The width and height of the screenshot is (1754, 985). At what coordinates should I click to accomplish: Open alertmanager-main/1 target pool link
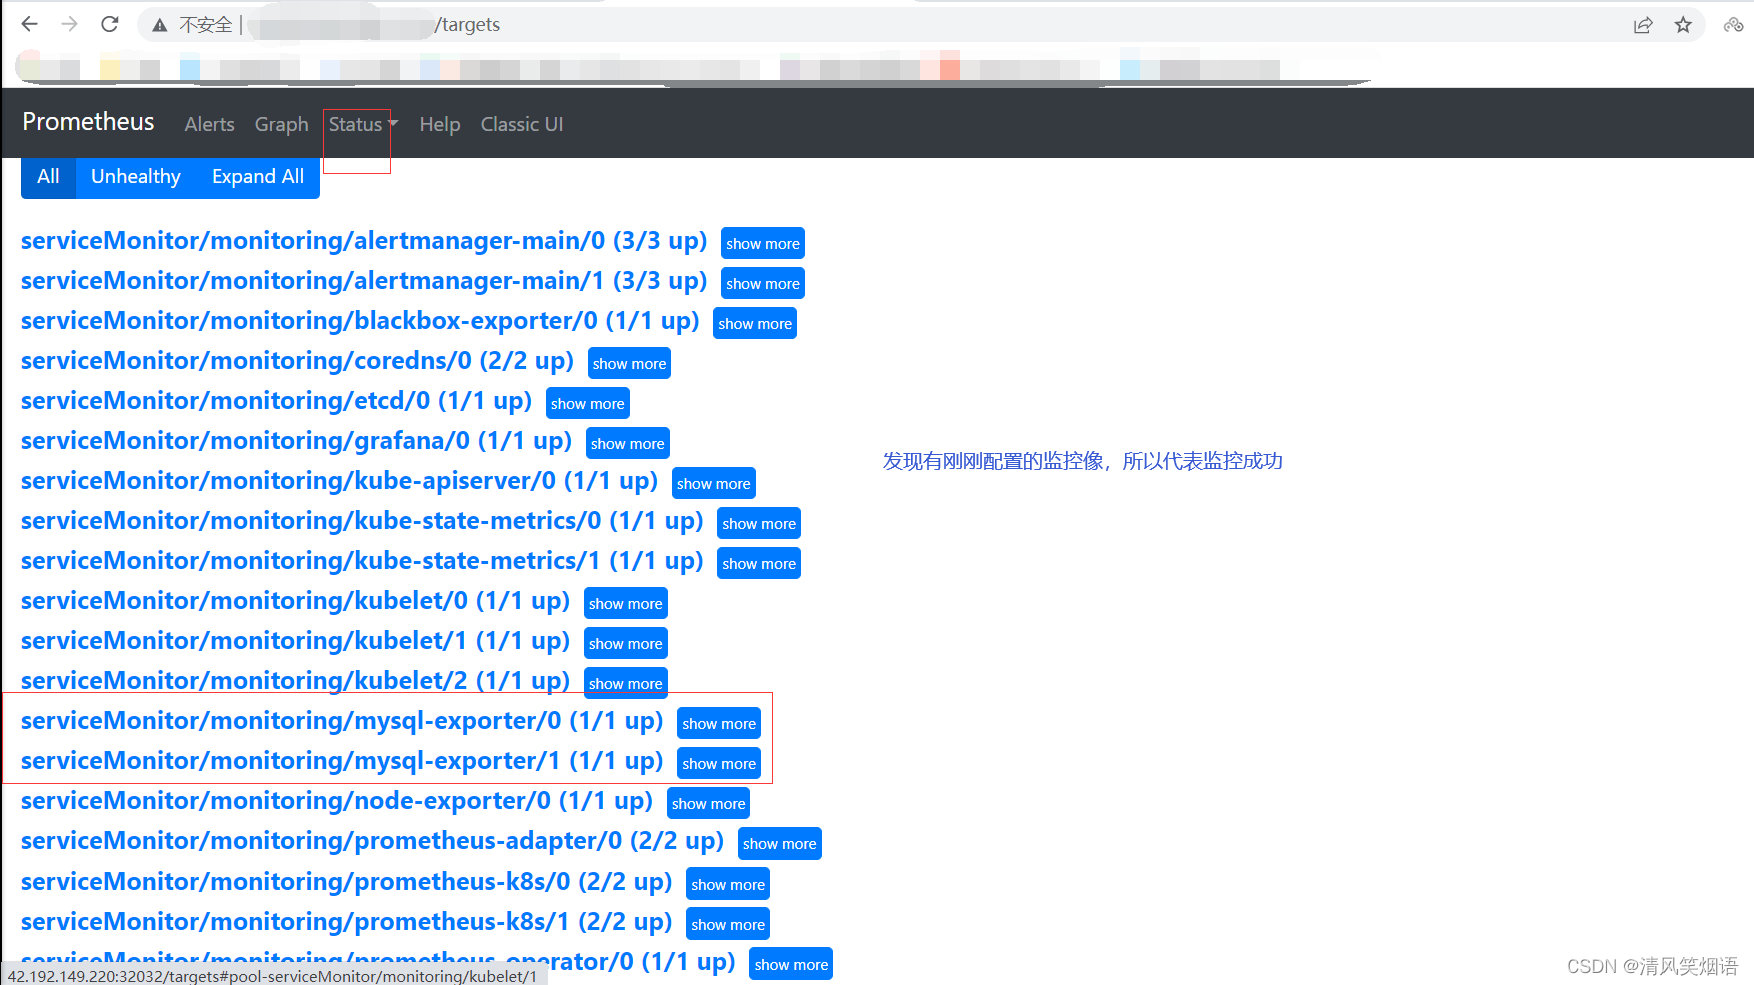[x=364, y=281]
